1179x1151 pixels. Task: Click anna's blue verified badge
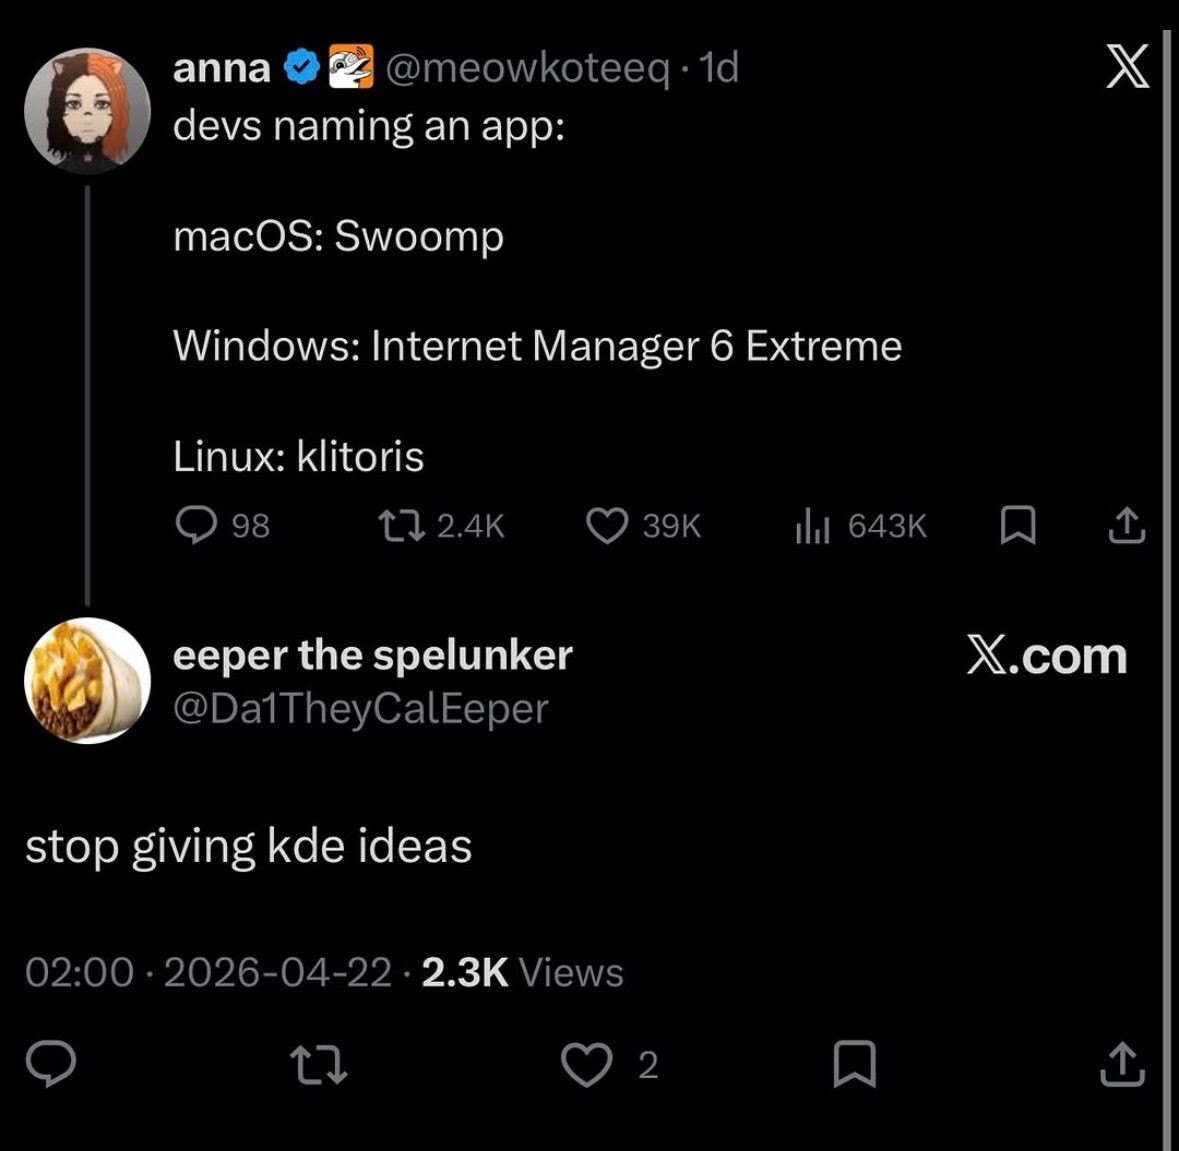click(301, 68)
